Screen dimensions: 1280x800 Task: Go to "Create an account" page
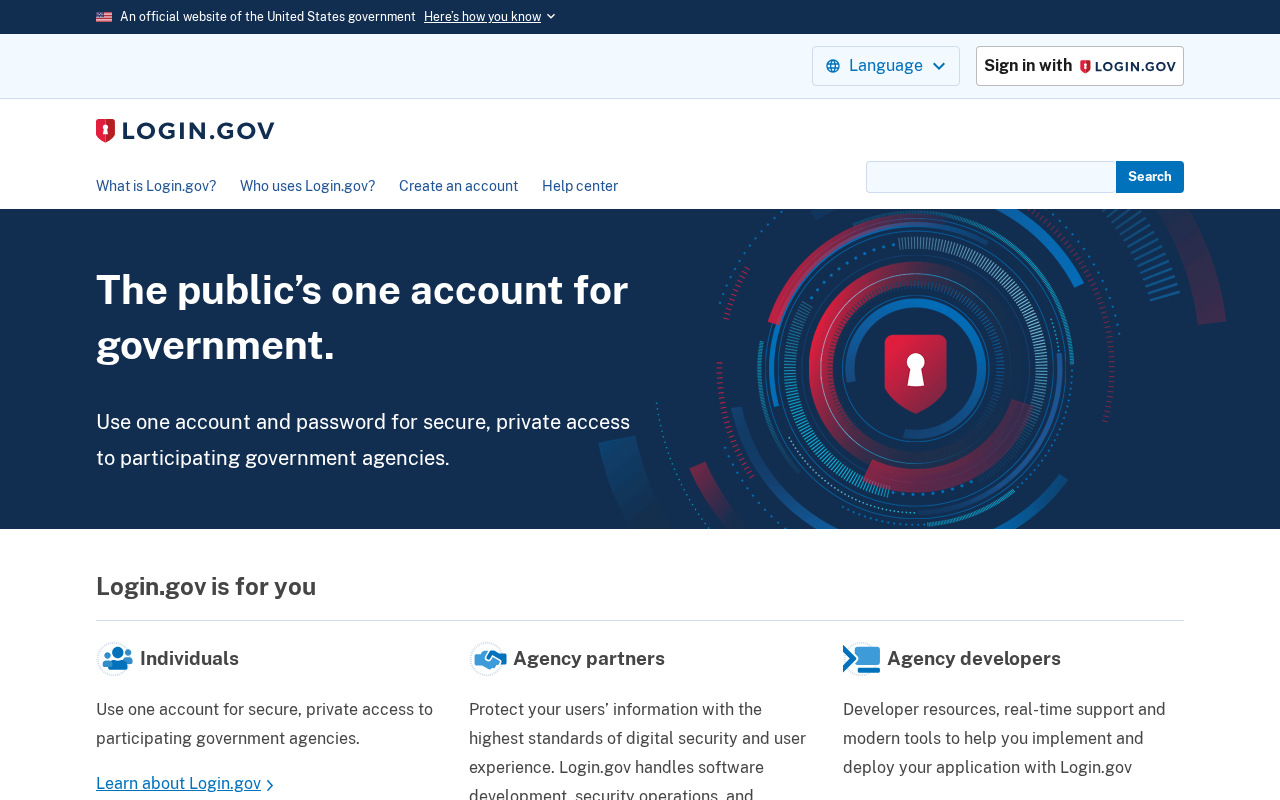458,186
